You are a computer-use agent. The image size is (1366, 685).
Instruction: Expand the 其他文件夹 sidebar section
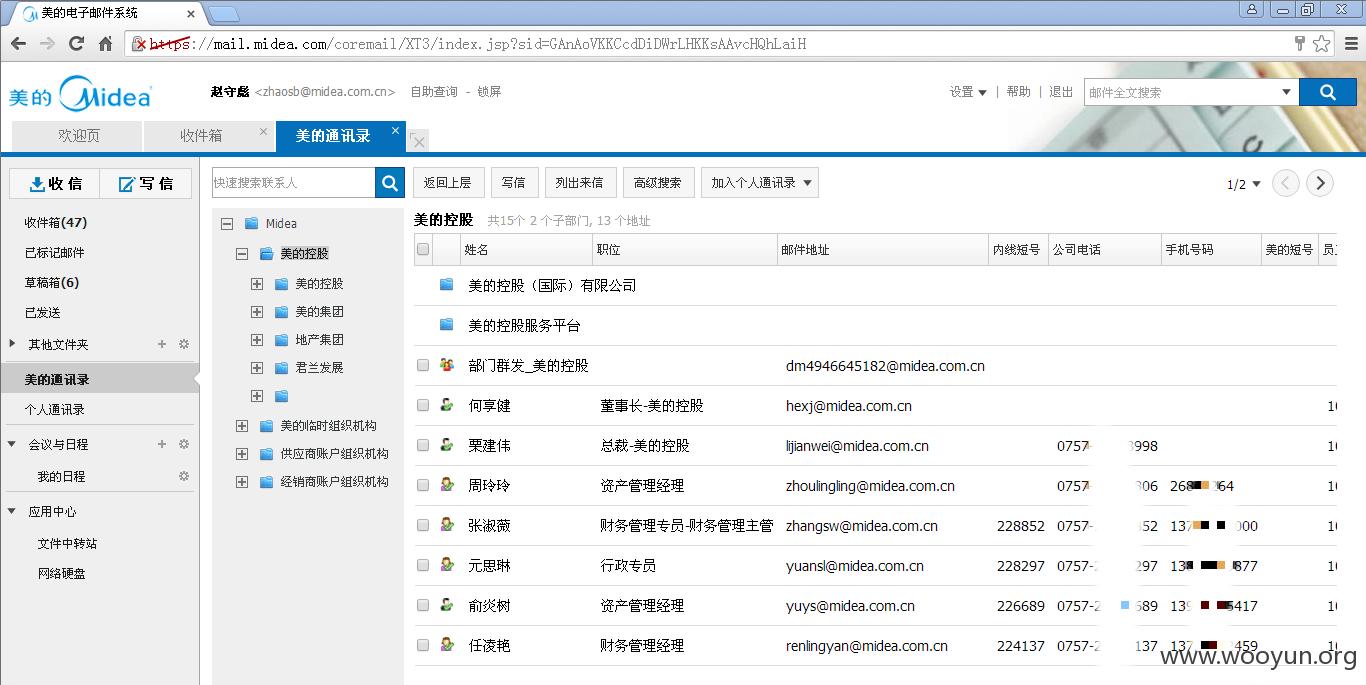[x=12, y=344]
